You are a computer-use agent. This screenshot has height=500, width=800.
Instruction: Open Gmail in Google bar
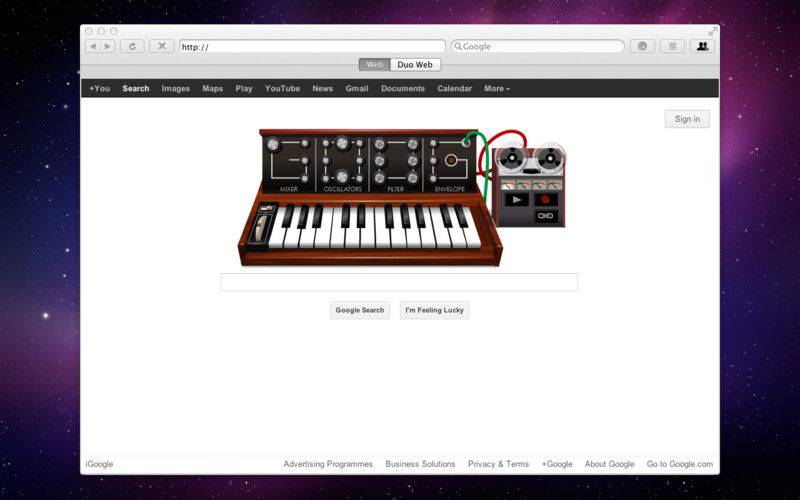(x=357, y=88)
